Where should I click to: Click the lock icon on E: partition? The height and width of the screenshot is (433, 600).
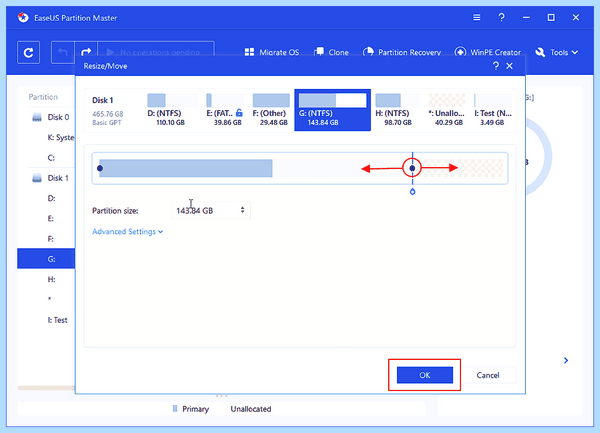(239, 113)
